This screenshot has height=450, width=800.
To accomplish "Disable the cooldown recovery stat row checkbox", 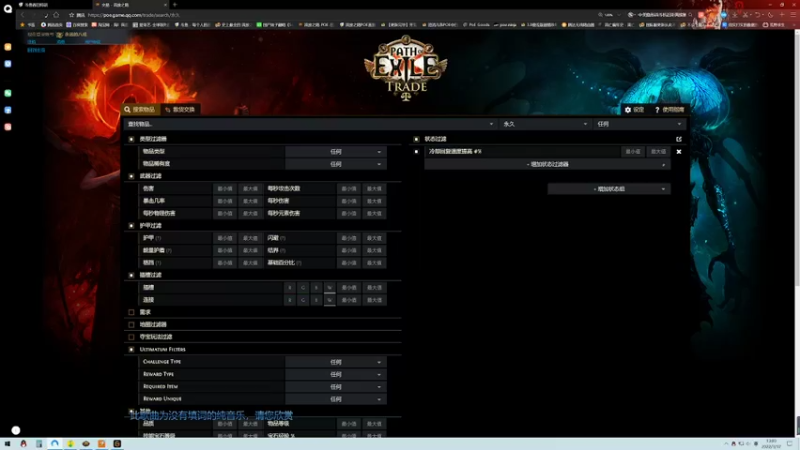I will tap(416, 152).
